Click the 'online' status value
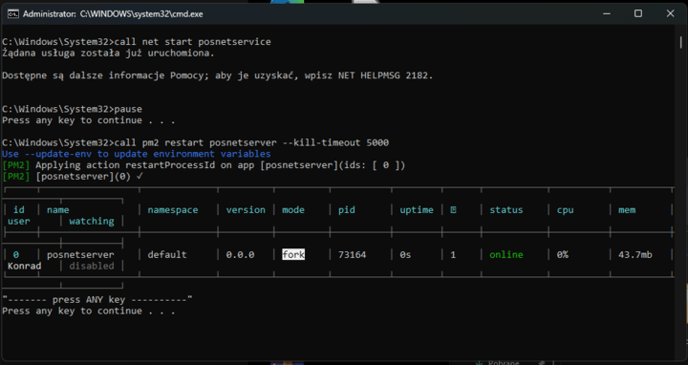Screen dimensions: 688x365 506,254
